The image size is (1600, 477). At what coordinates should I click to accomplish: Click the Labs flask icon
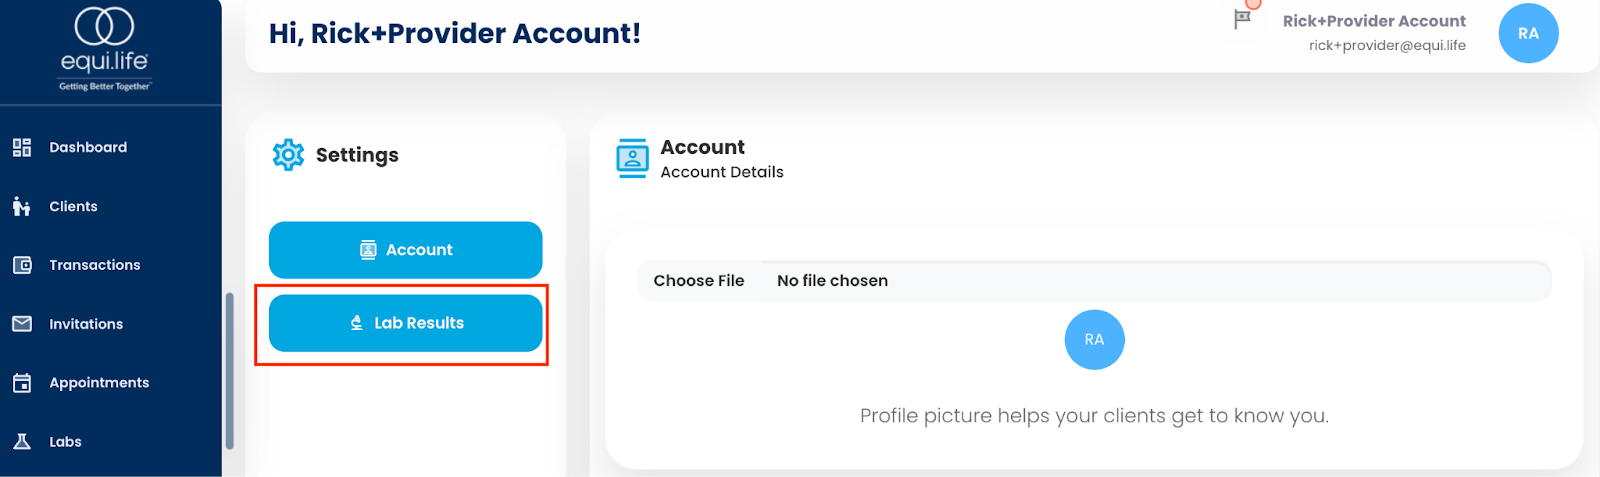[22, 441]
